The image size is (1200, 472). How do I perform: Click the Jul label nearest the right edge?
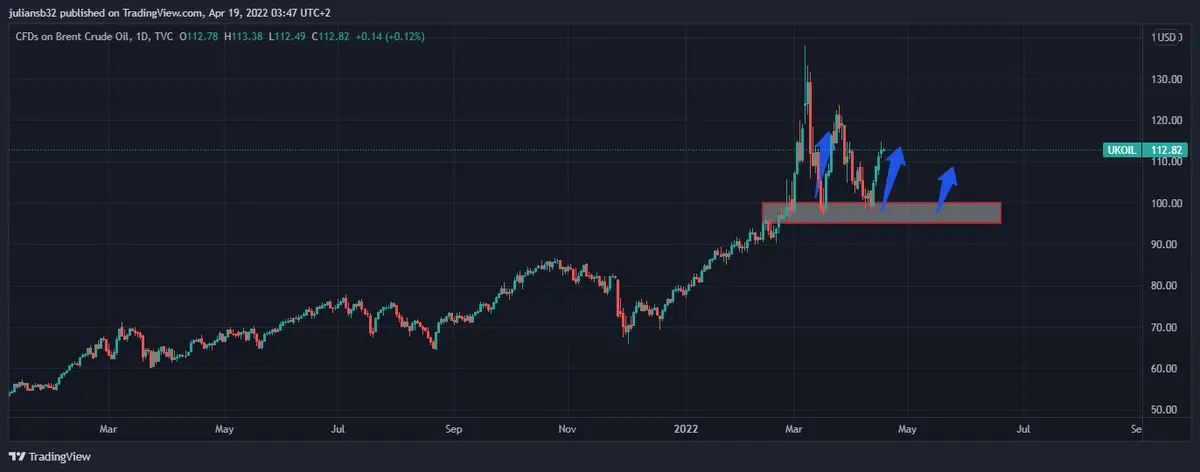(1022, 429)
